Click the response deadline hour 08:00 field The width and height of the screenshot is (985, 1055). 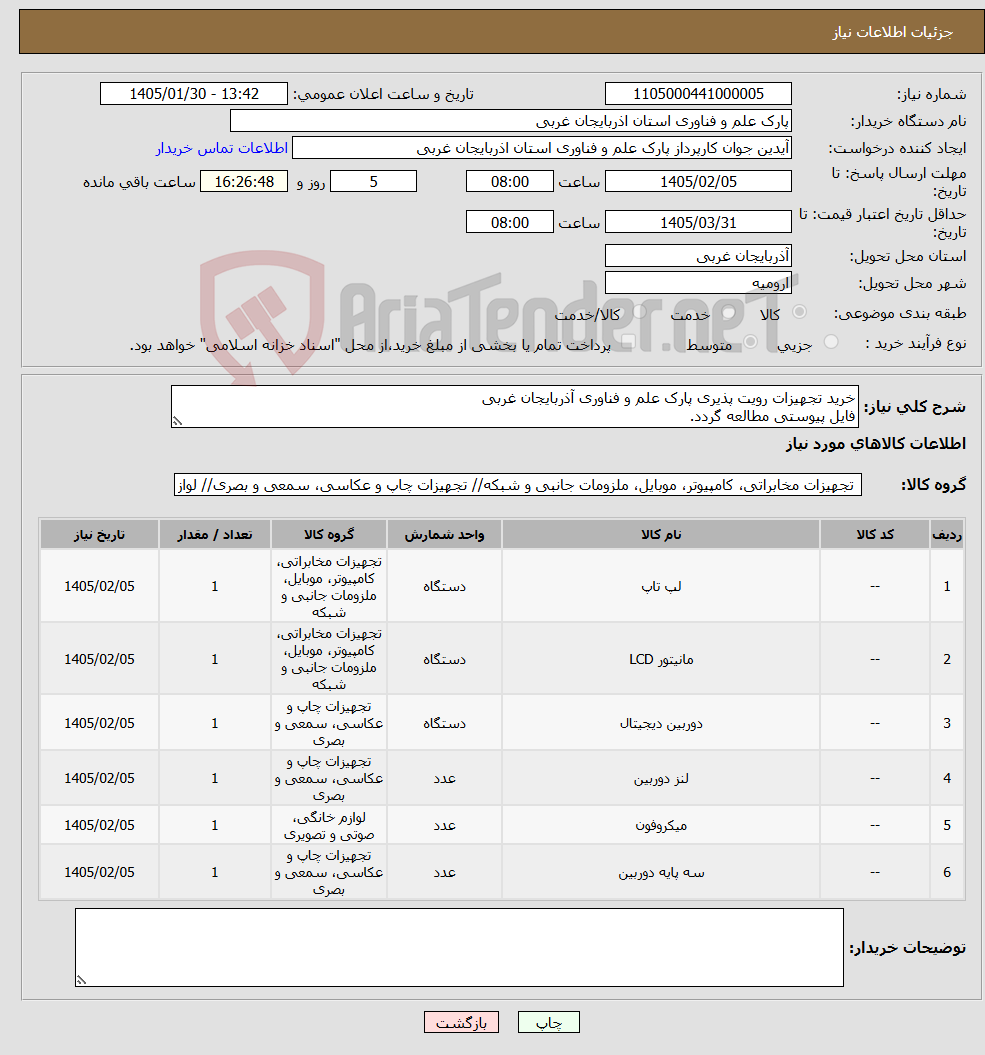tap(509, 182)
